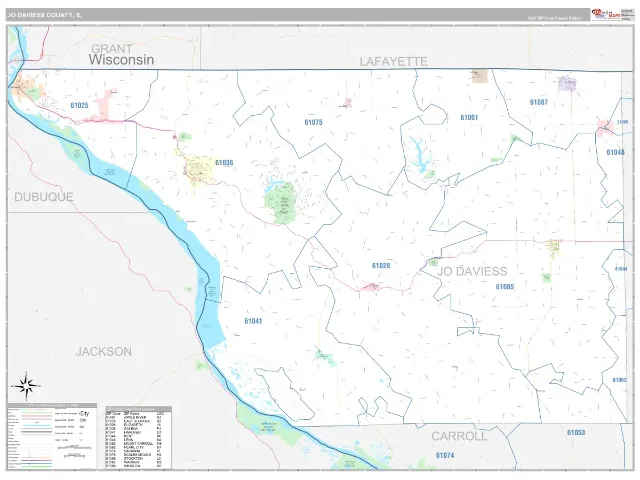Click the scale bar in the legend
640x480 pixels.
[x=74, y=448]
